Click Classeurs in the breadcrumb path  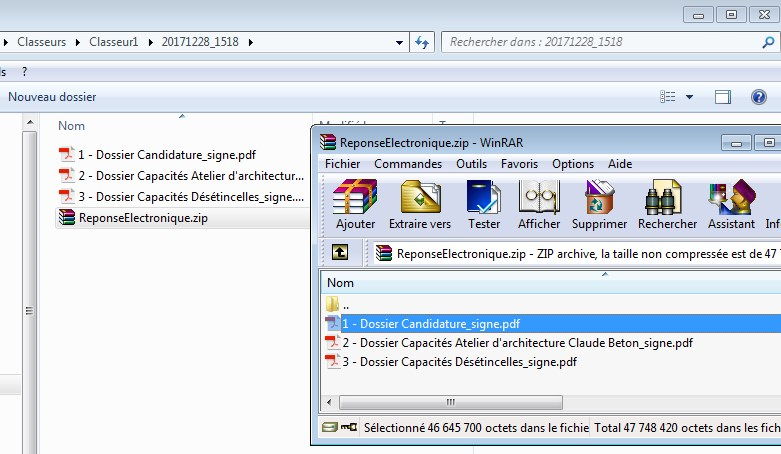[x=41, y=42]
